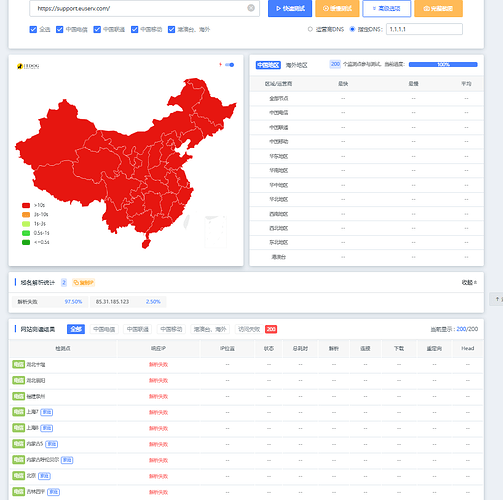Collapse the domain resolution statistics section
Image resolution: width=503 pixels, height=500 pixels.
point(469,283)
